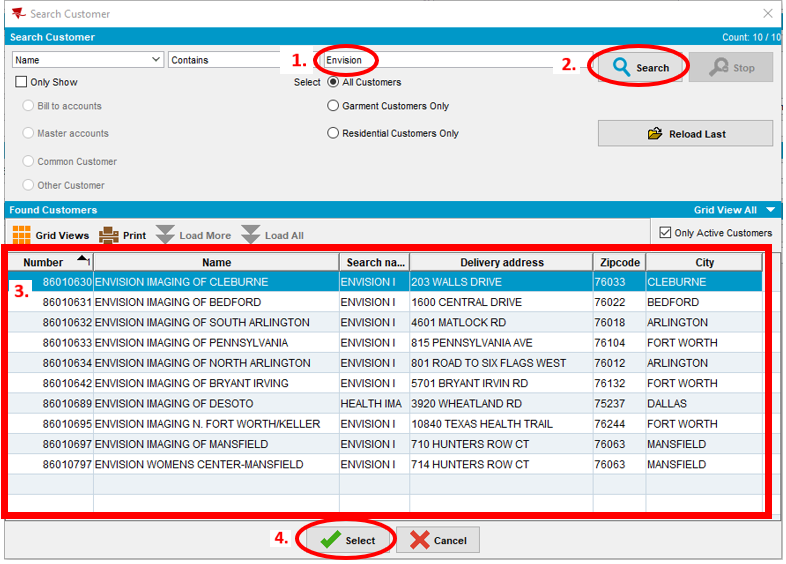Choose Residential Customers Only radio option

[x=333, y=133]
